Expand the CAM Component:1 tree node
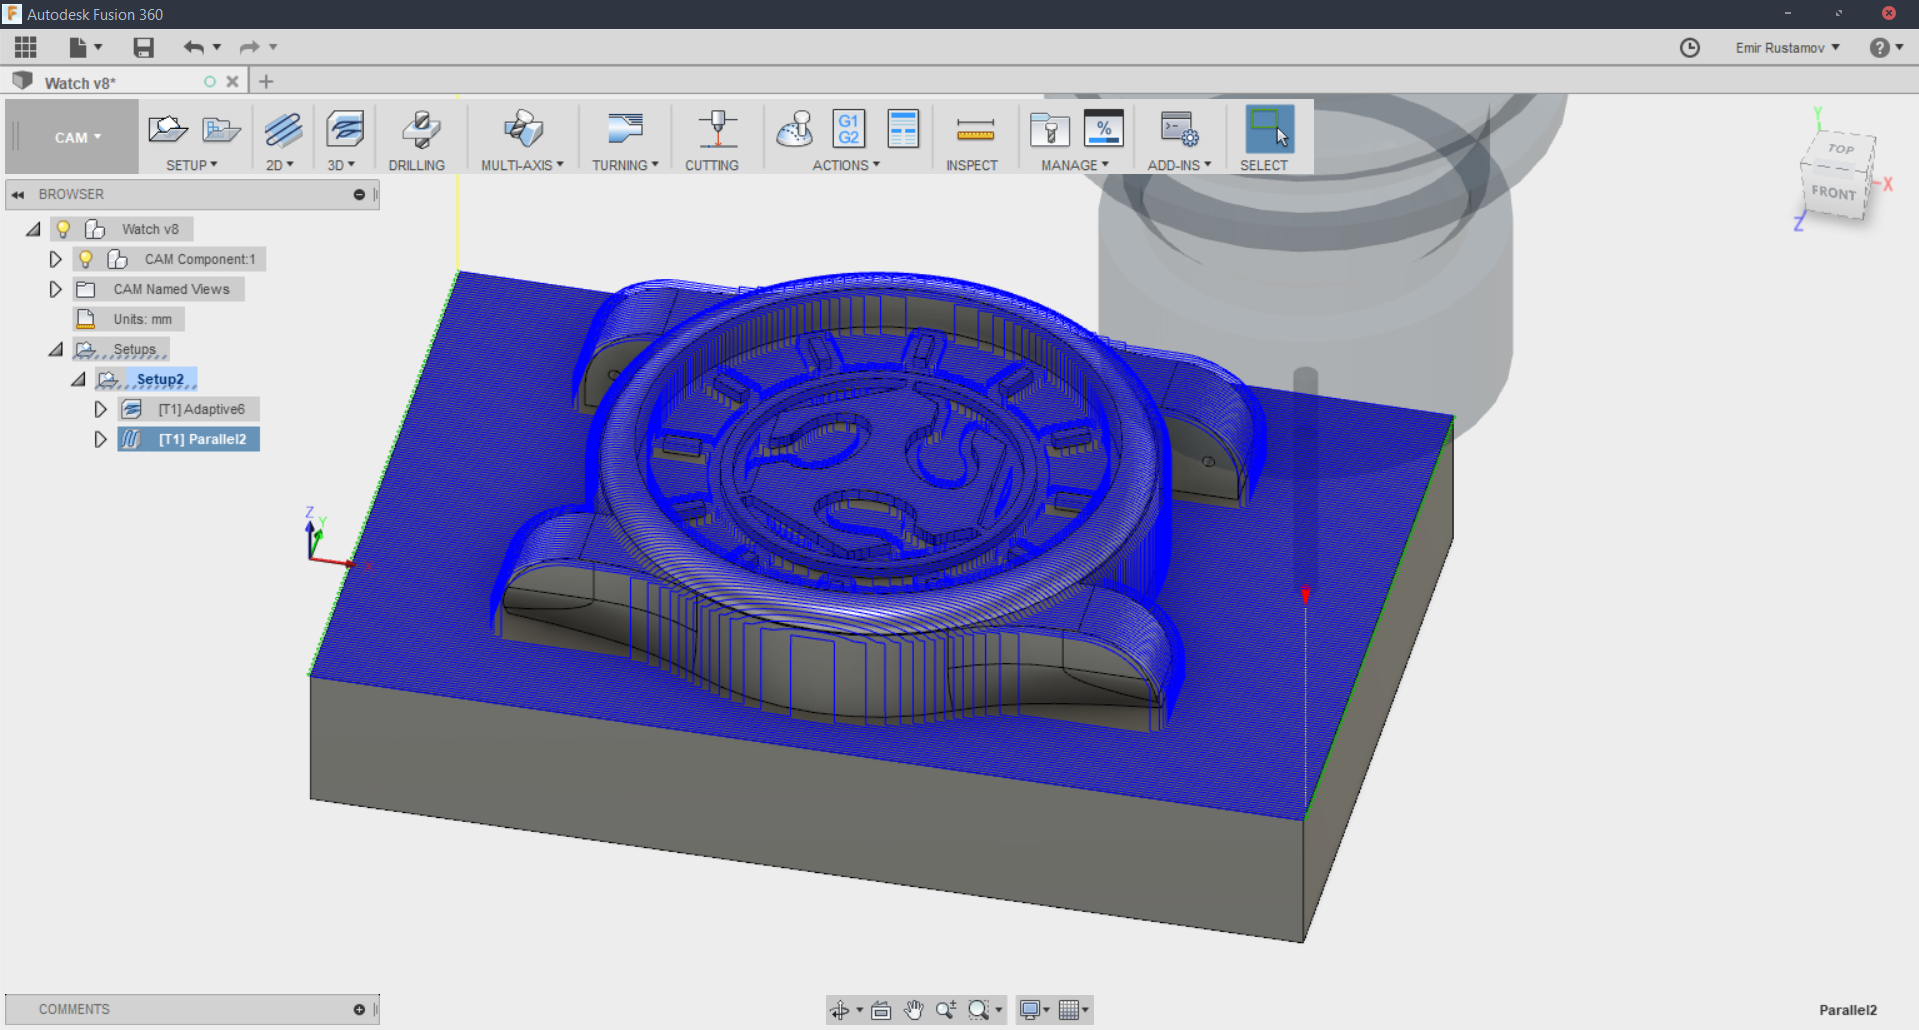The image size is (1919, 1030). point(56,259)
